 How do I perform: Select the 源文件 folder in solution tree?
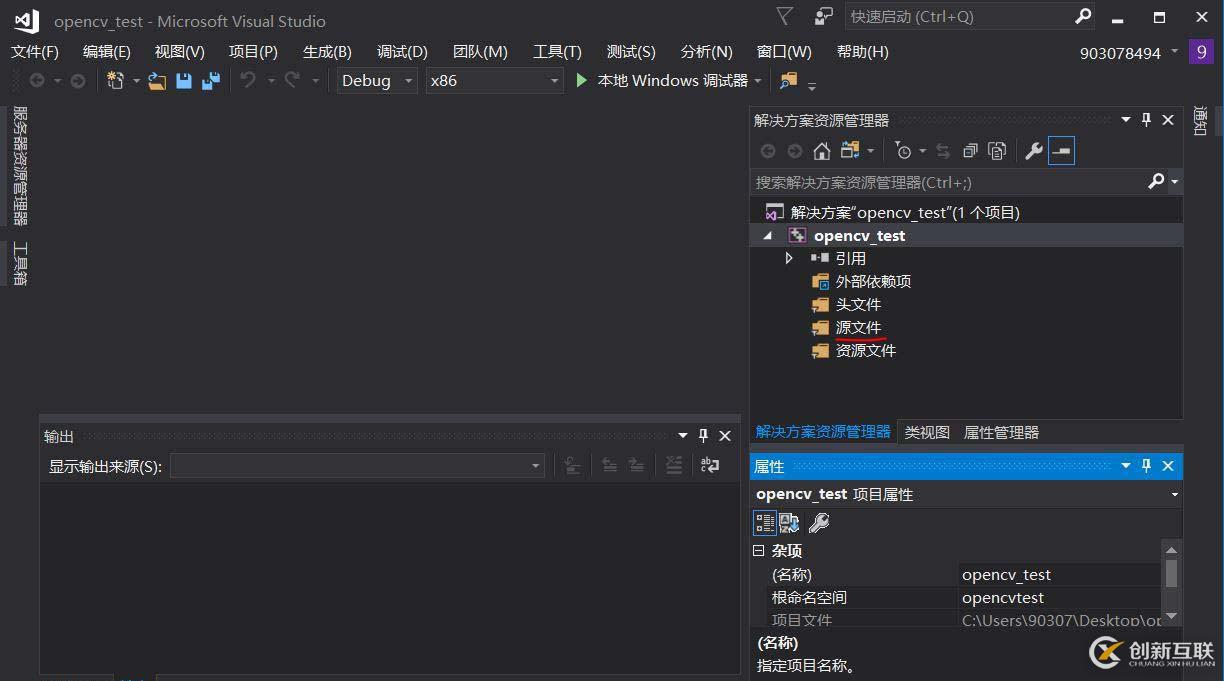point(858,327)
